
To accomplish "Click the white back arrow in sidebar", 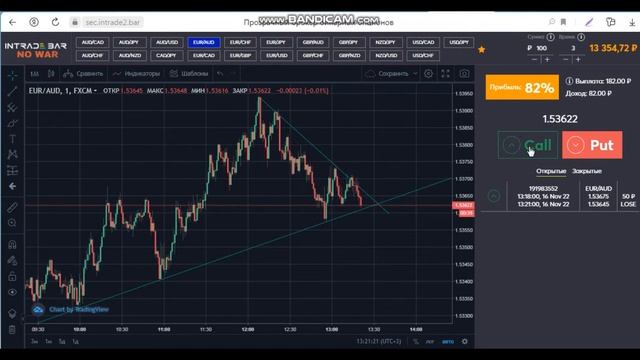I will (13, 186).
